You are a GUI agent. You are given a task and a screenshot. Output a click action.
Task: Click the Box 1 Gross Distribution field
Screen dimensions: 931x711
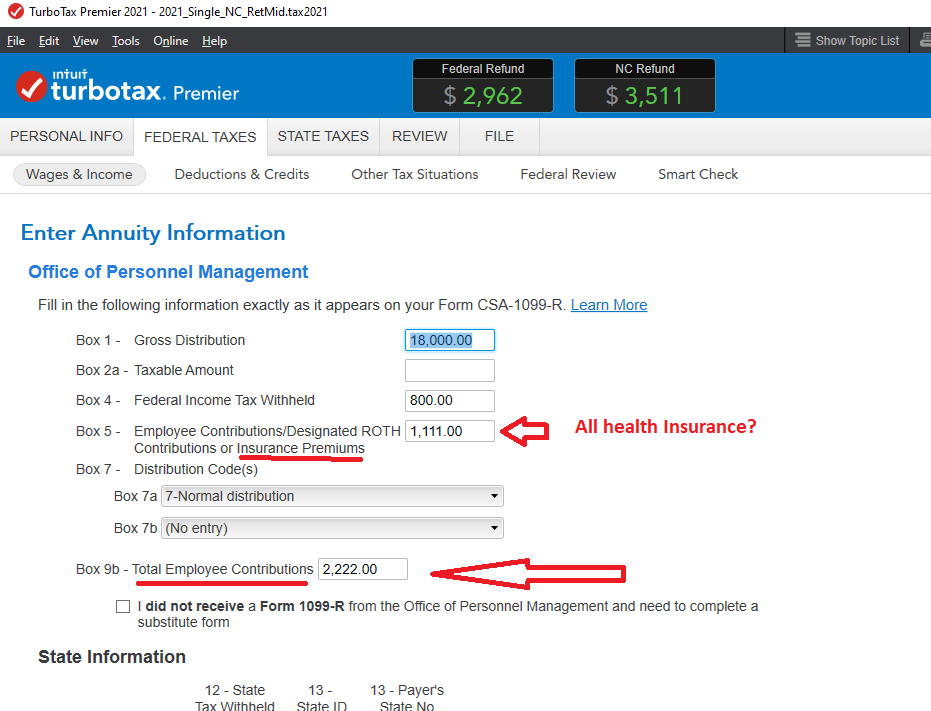click(x=449, y=340)
